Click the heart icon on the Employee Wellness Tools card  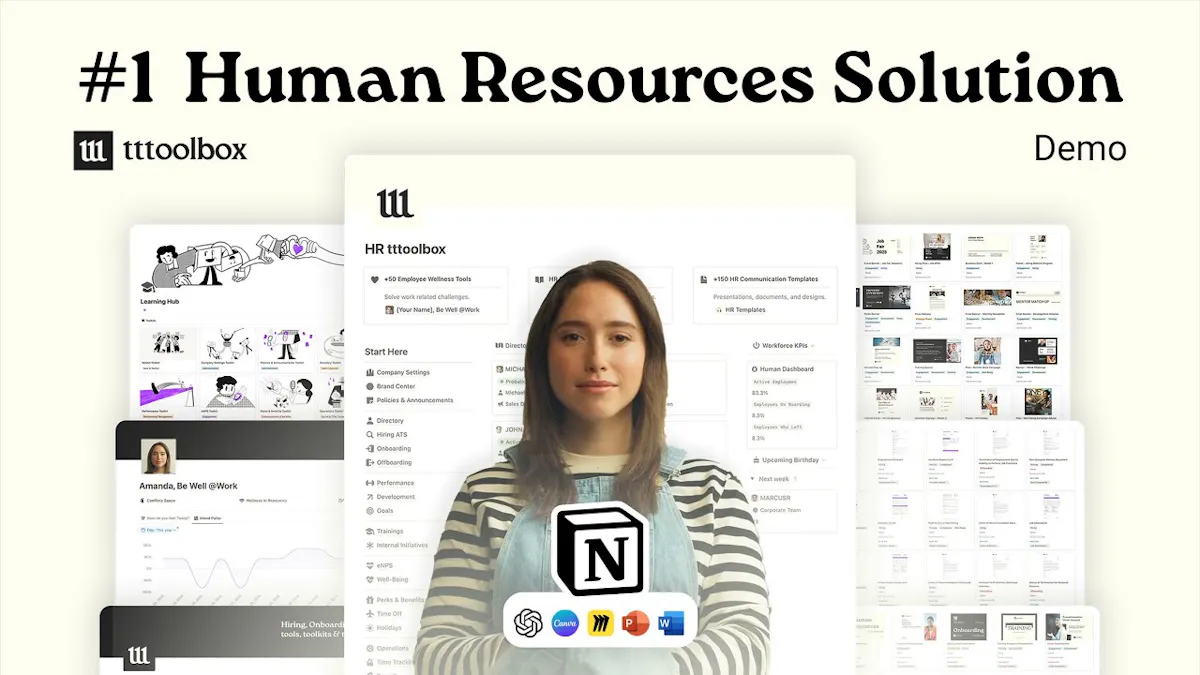click(375, 280)
